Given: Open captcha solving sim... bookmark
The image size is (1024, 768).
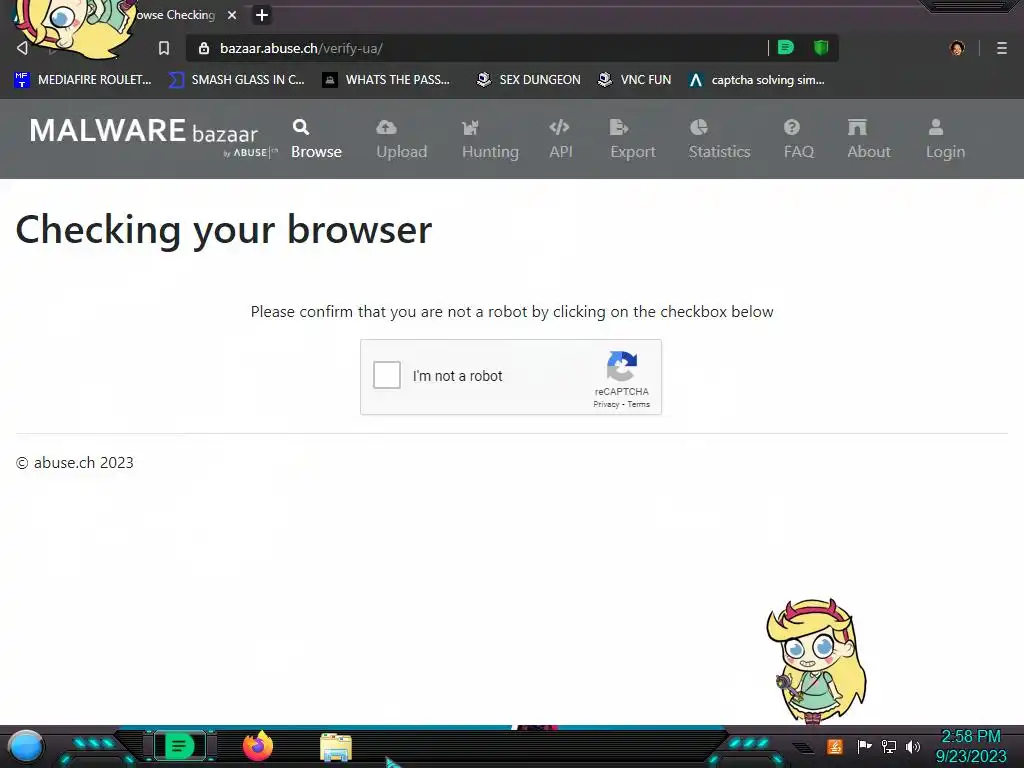Looking at the screenshot, I should tap(757, 80).
